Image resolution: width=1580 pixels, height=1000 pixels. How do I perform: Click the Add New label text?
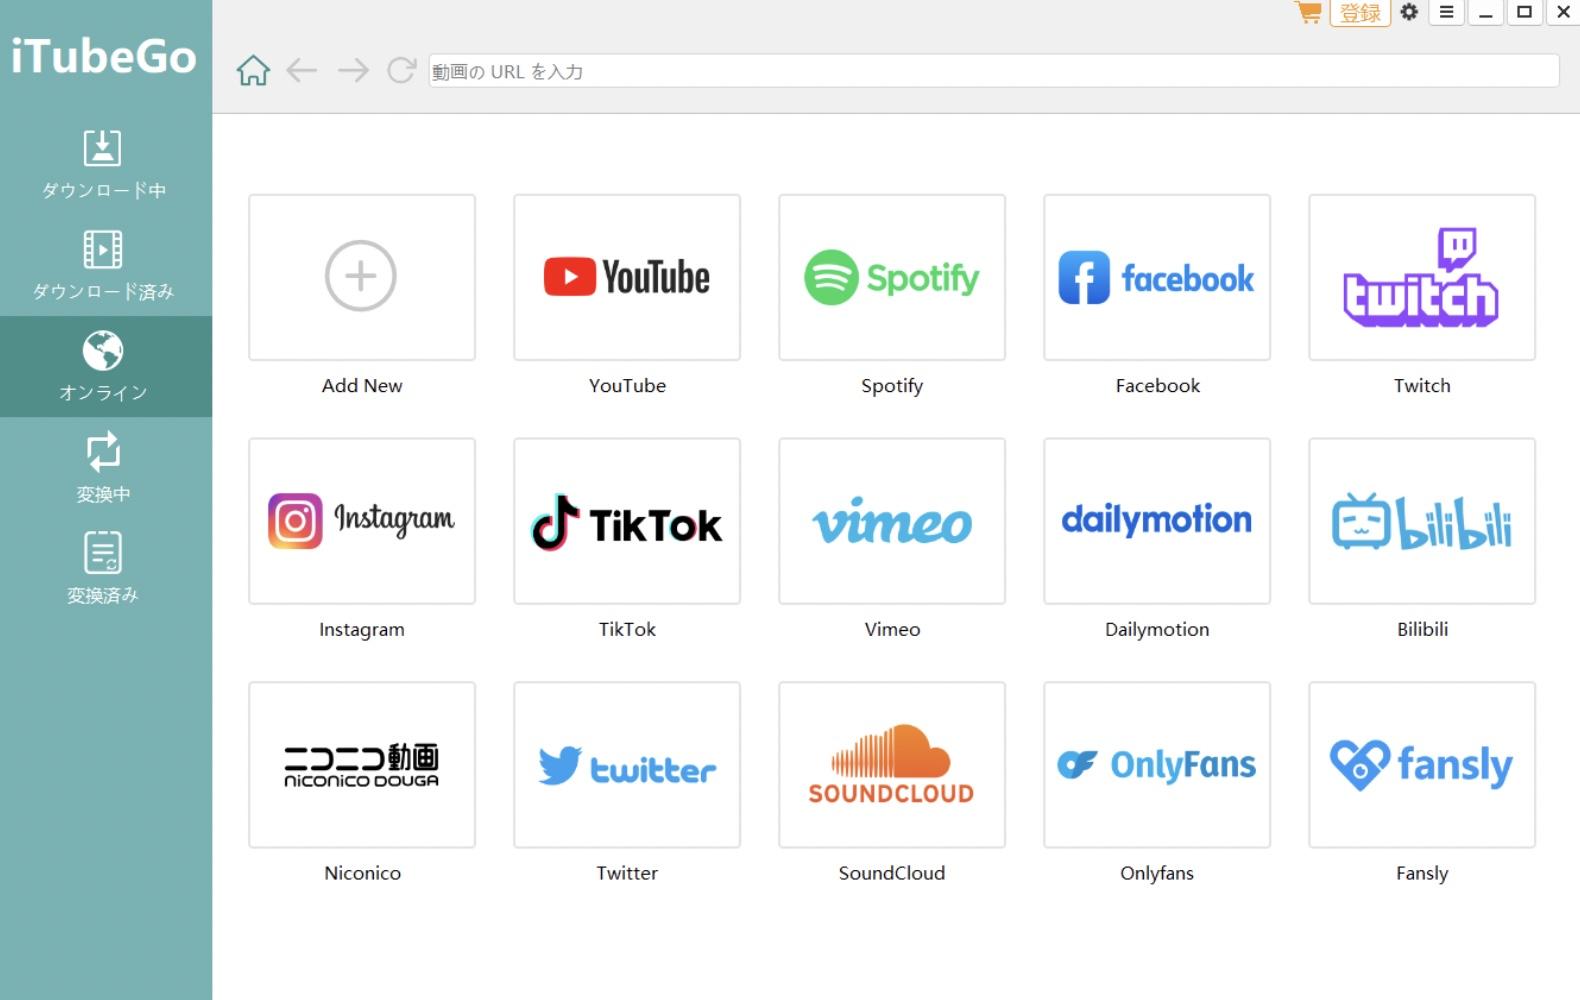pyautogui.click(x=362, y=386)
